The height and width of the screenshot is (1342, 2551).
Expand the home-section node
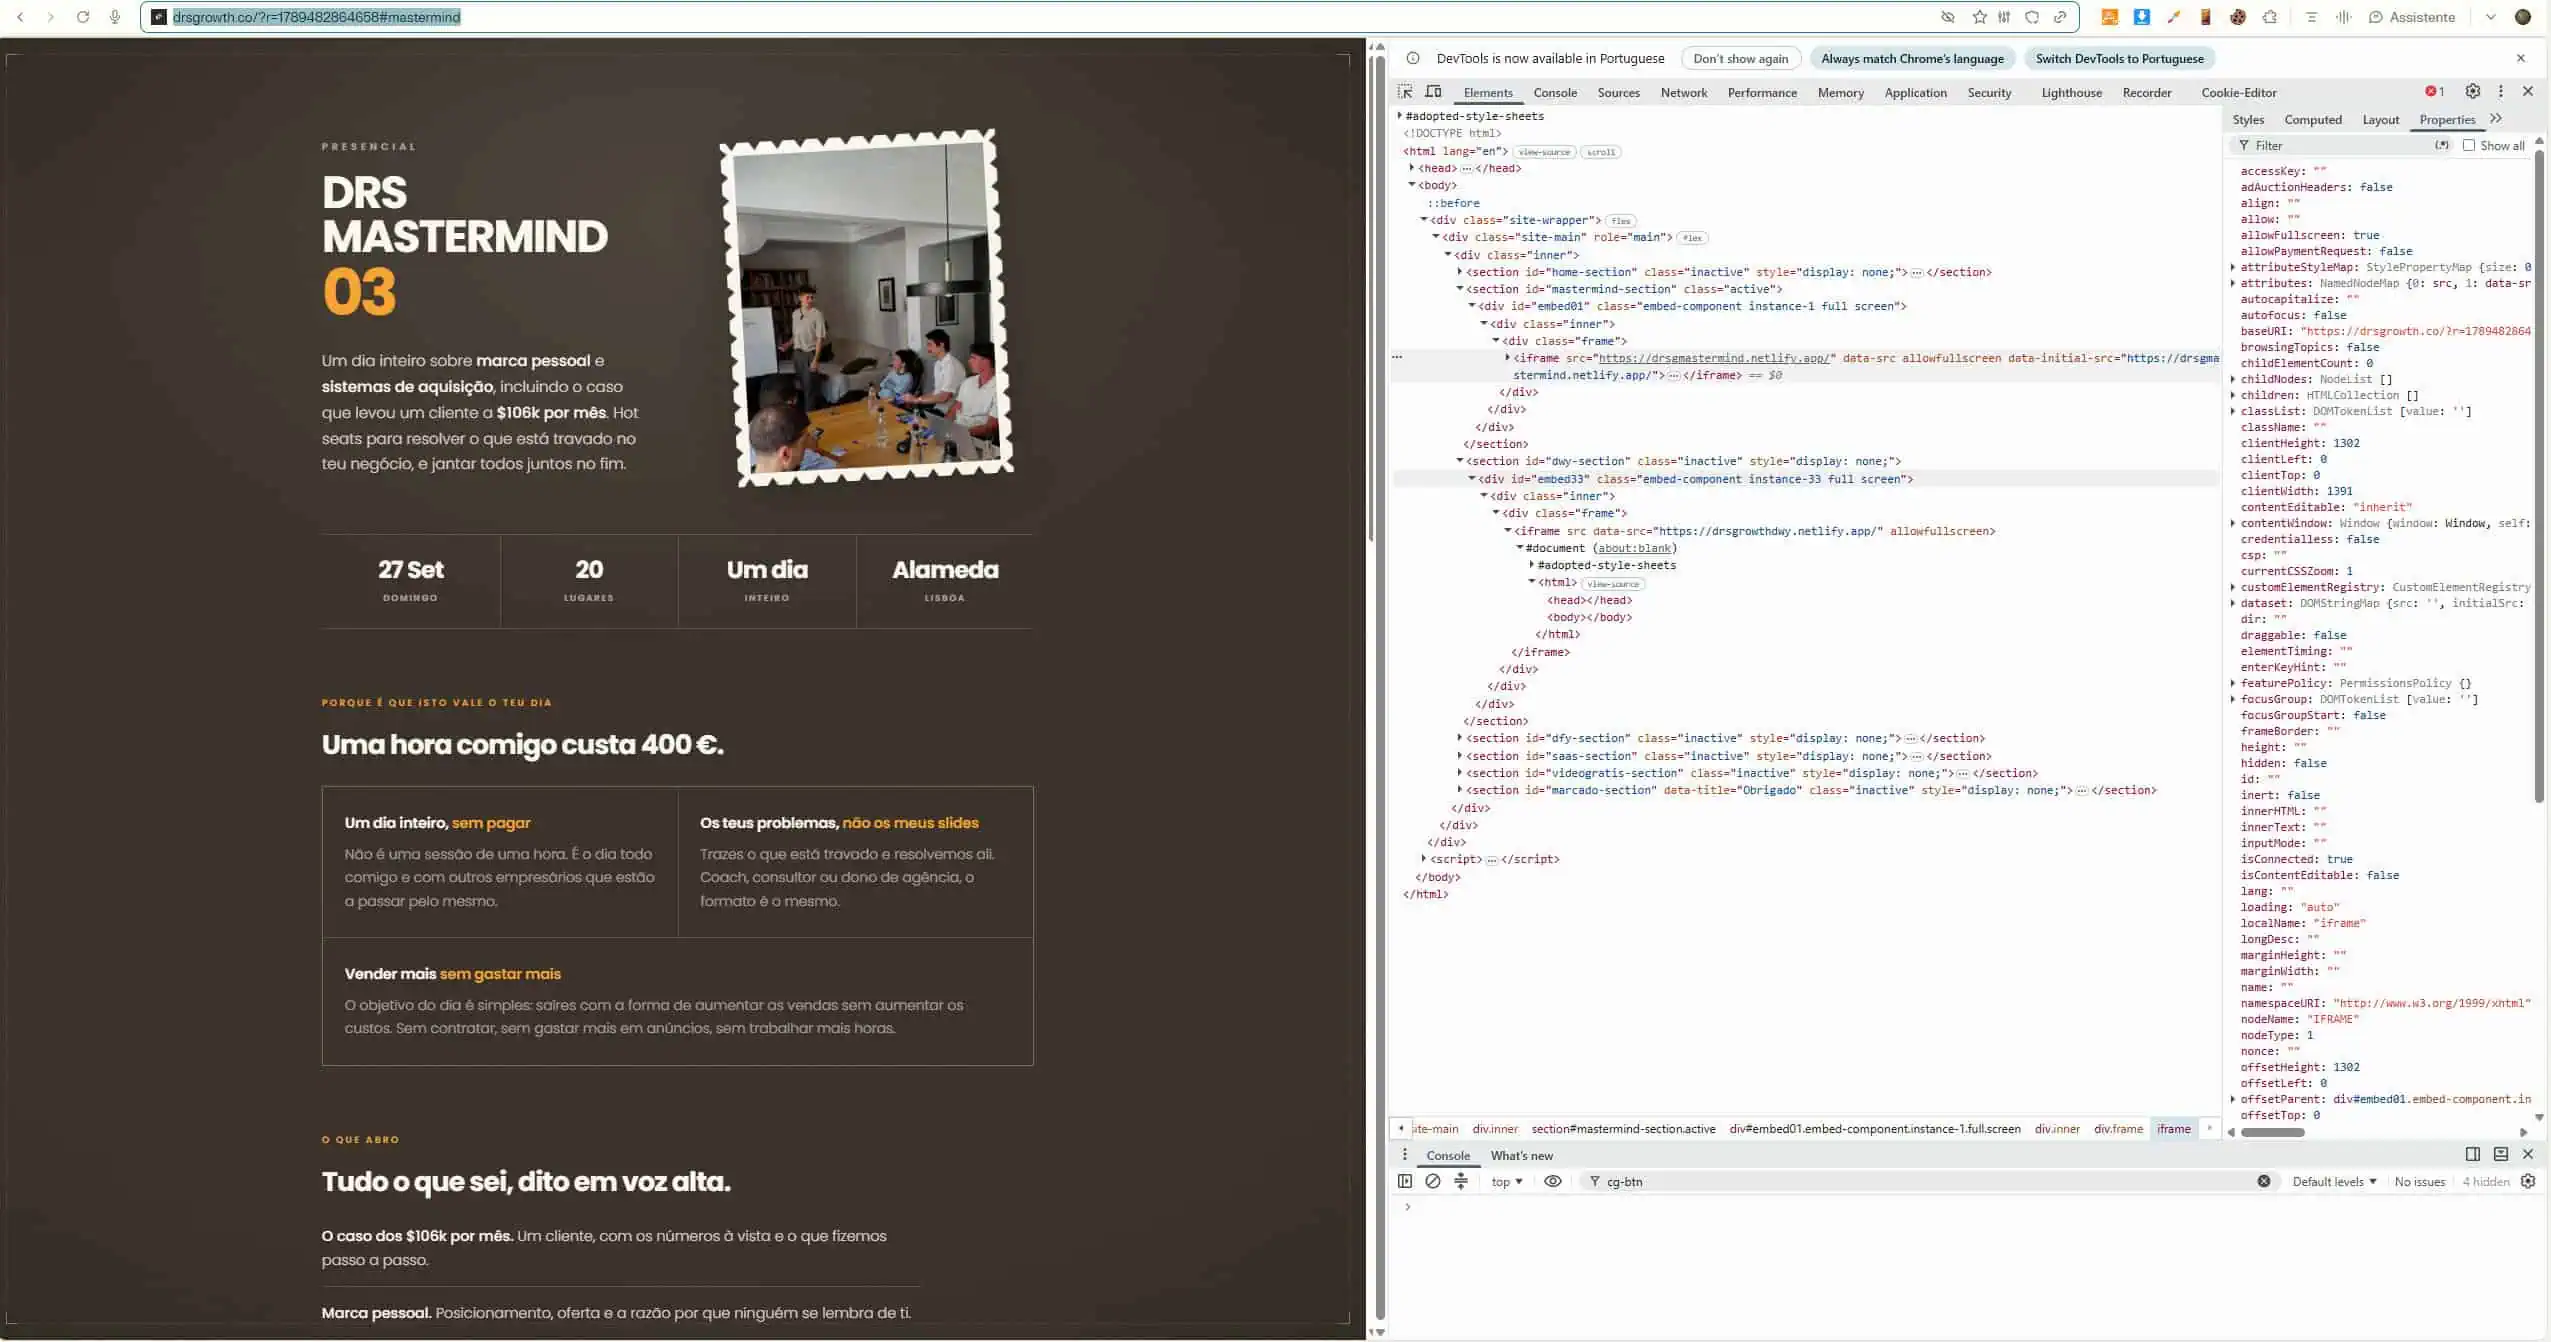1460,272
